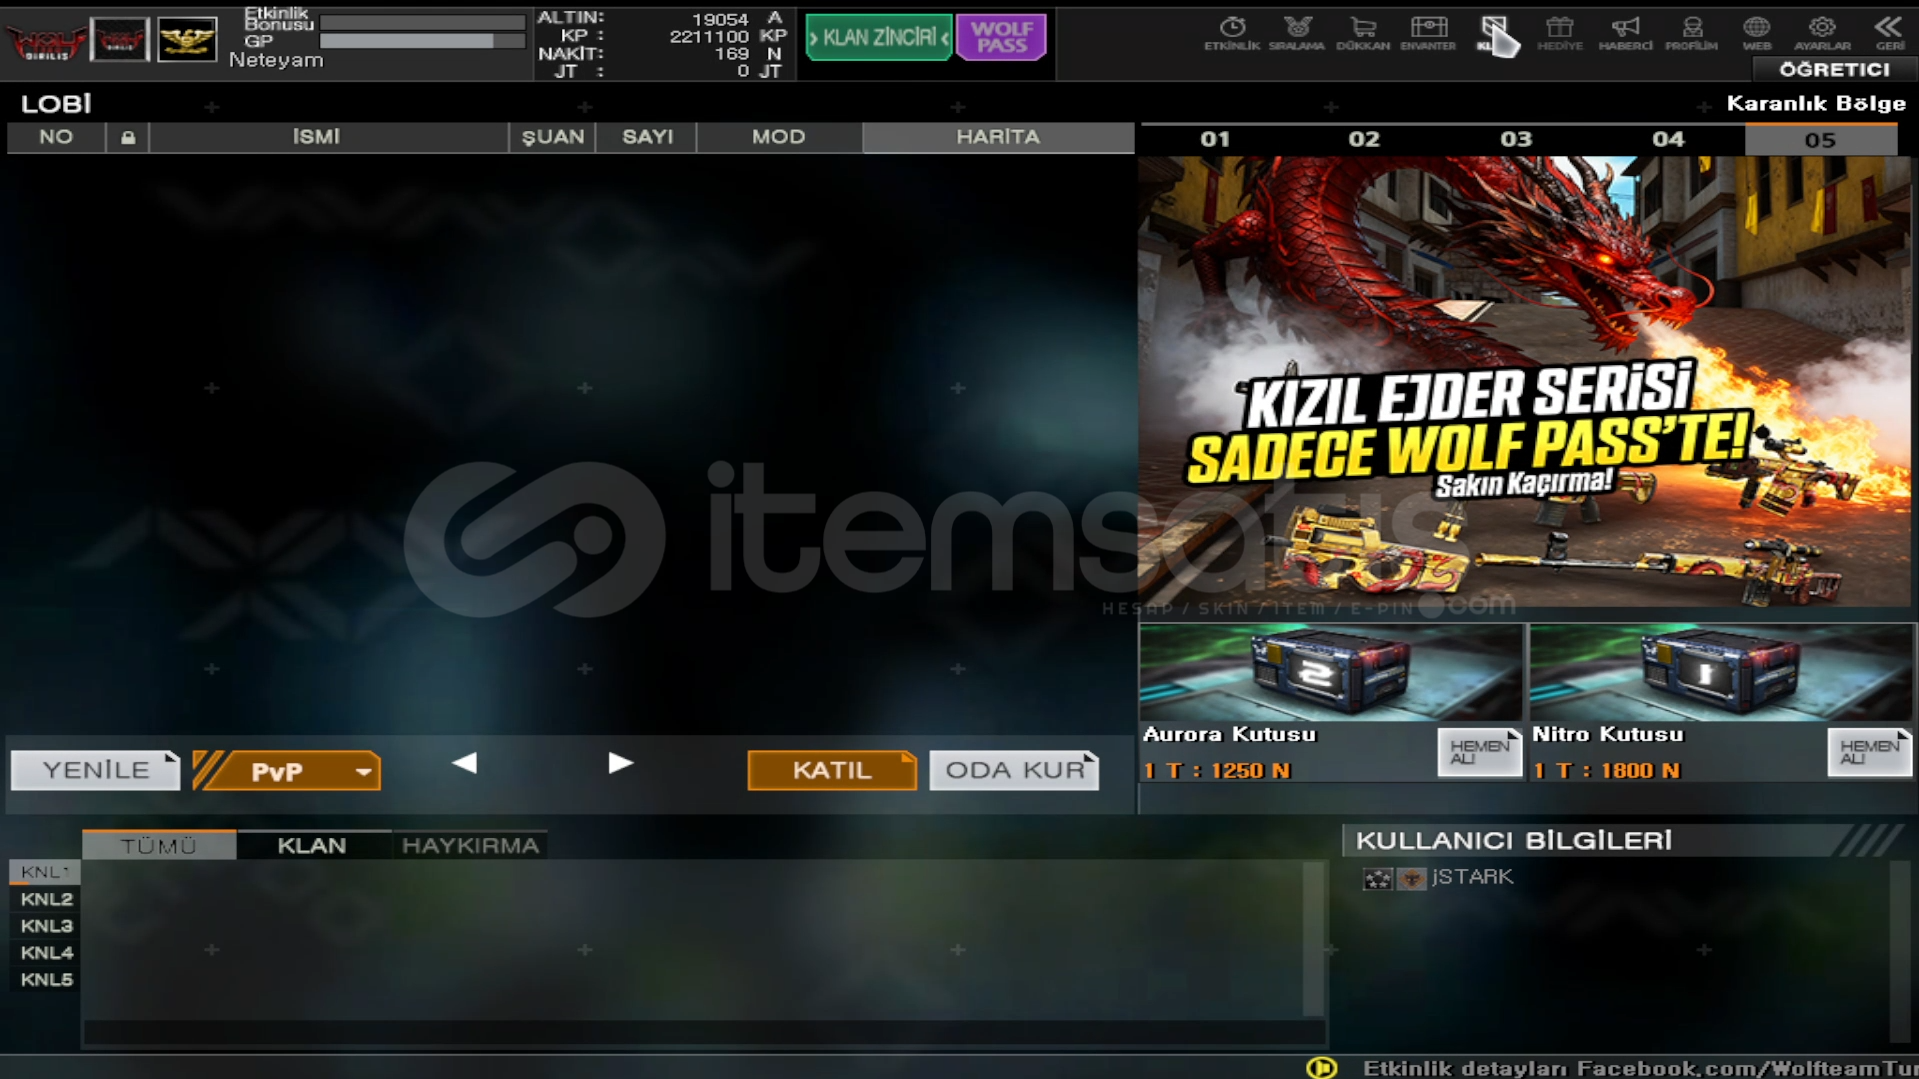Open the Klan Zinciri button
The width and height of the screenshot is (1919, 1079).
click(879, 38)
